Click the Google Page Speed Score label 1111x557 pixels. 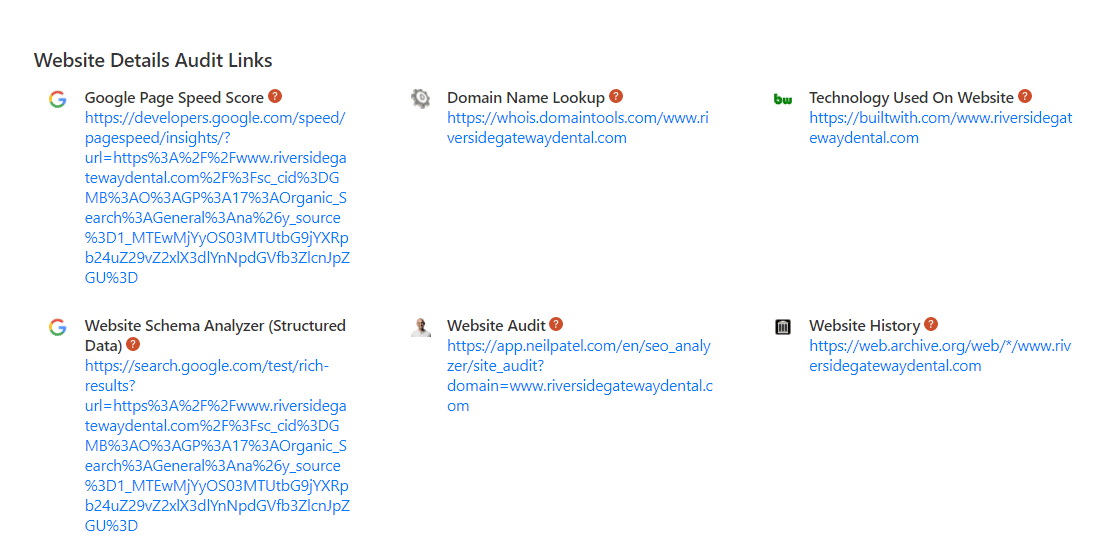pyautogui.click(x=174, y=98)
